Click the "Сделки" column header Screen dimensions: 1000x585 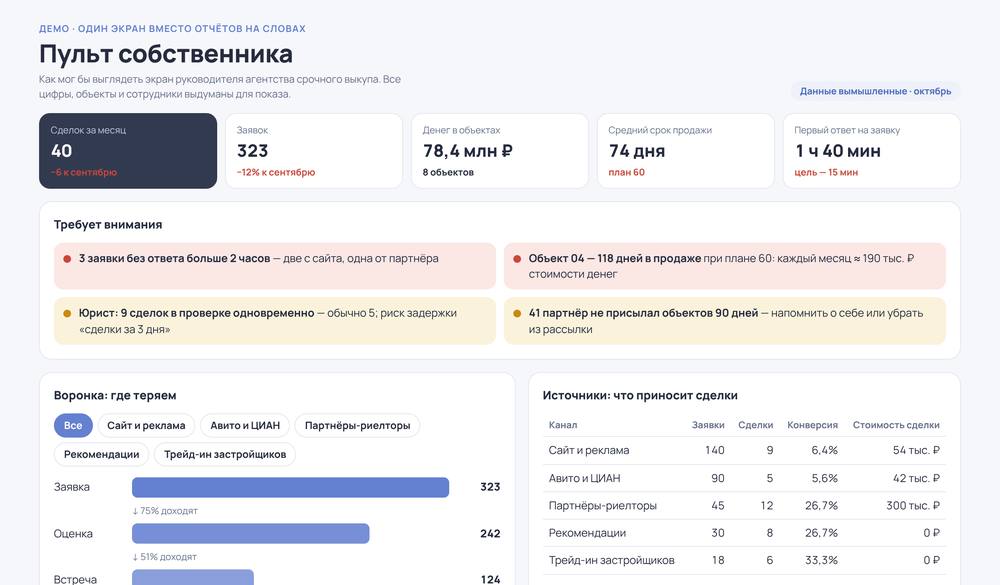pos(755,425)
